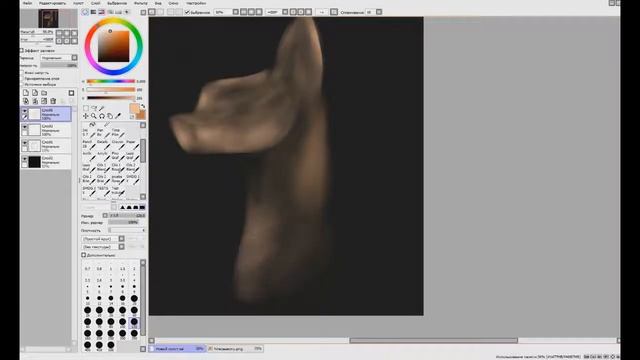
Task: Adjust the minimum brush size bar
Action: click(123, 222)
